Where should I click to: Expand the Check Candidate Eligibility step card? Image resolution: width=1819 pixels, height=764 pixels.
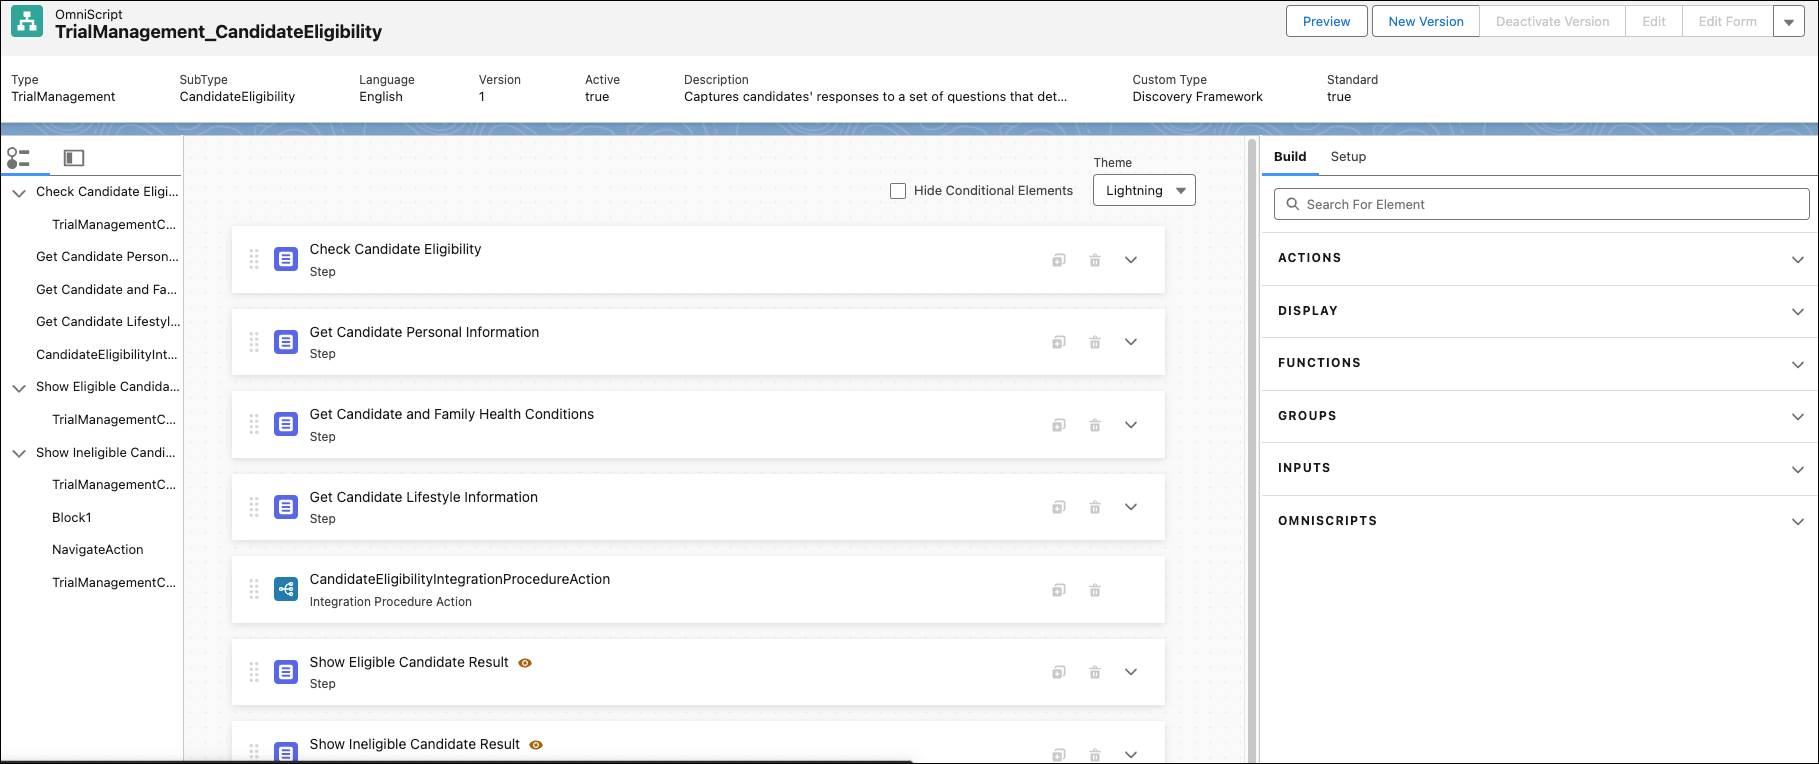[x=1131, y=260]
